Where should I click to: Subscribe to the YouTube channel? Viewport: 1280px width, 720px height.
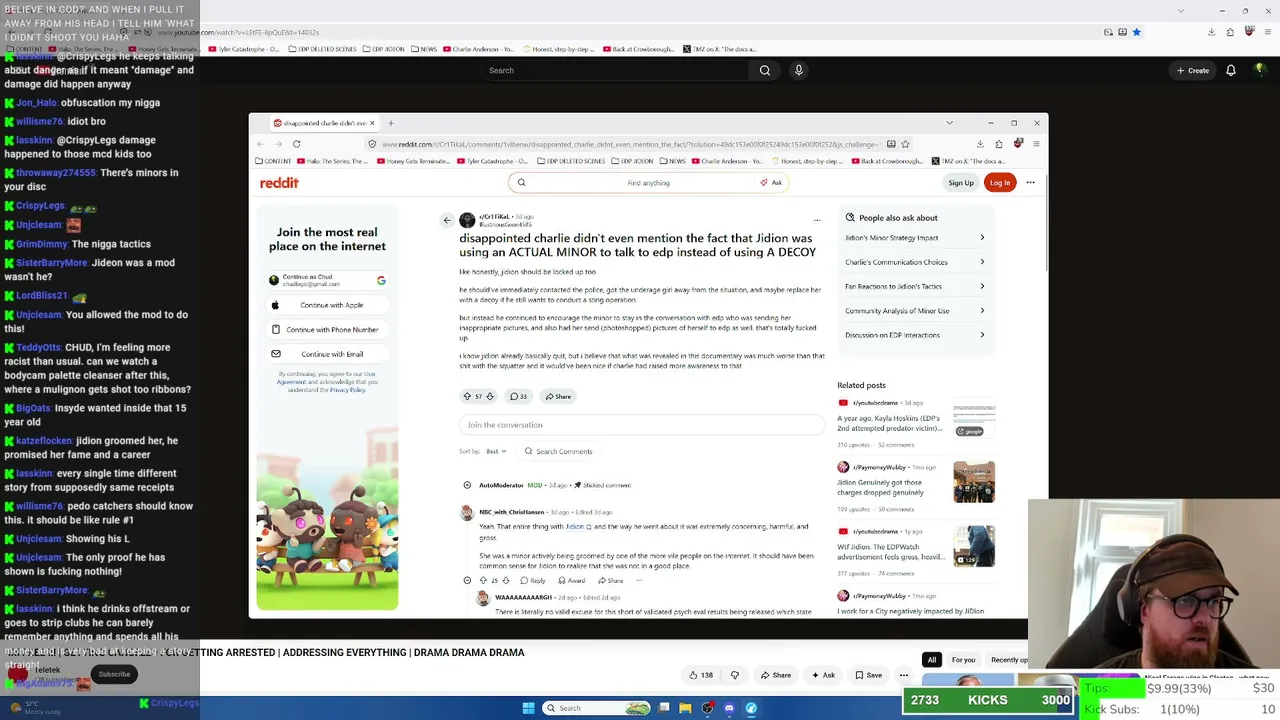tap(114, 674)
